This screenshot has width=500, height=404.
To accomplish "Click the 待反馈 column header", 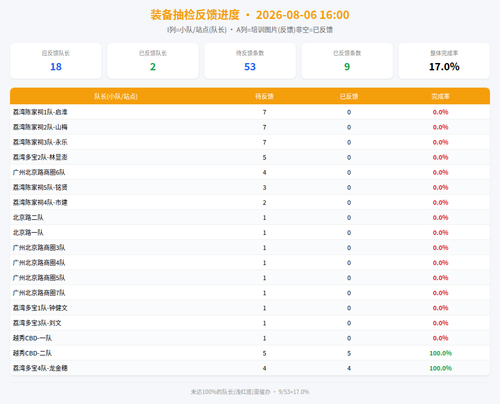I will coord(264,97).
